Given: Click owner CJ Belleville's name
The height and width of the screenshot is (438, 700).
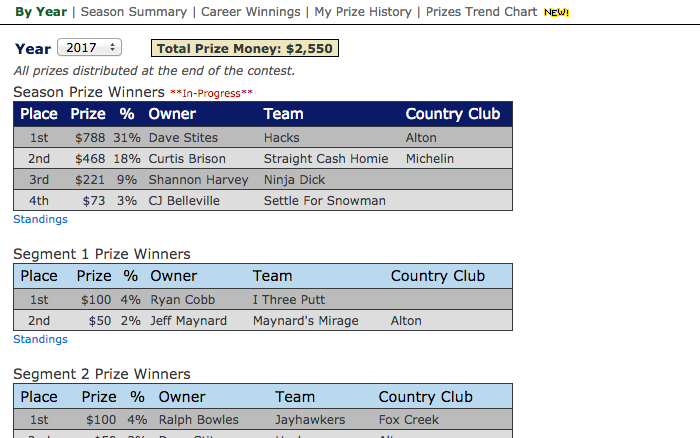Looking at the screenshot, I should 184,201.
